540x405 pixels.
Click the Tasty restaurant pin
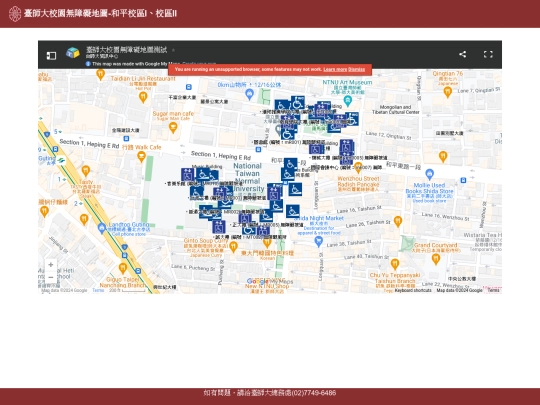point(86,171)
